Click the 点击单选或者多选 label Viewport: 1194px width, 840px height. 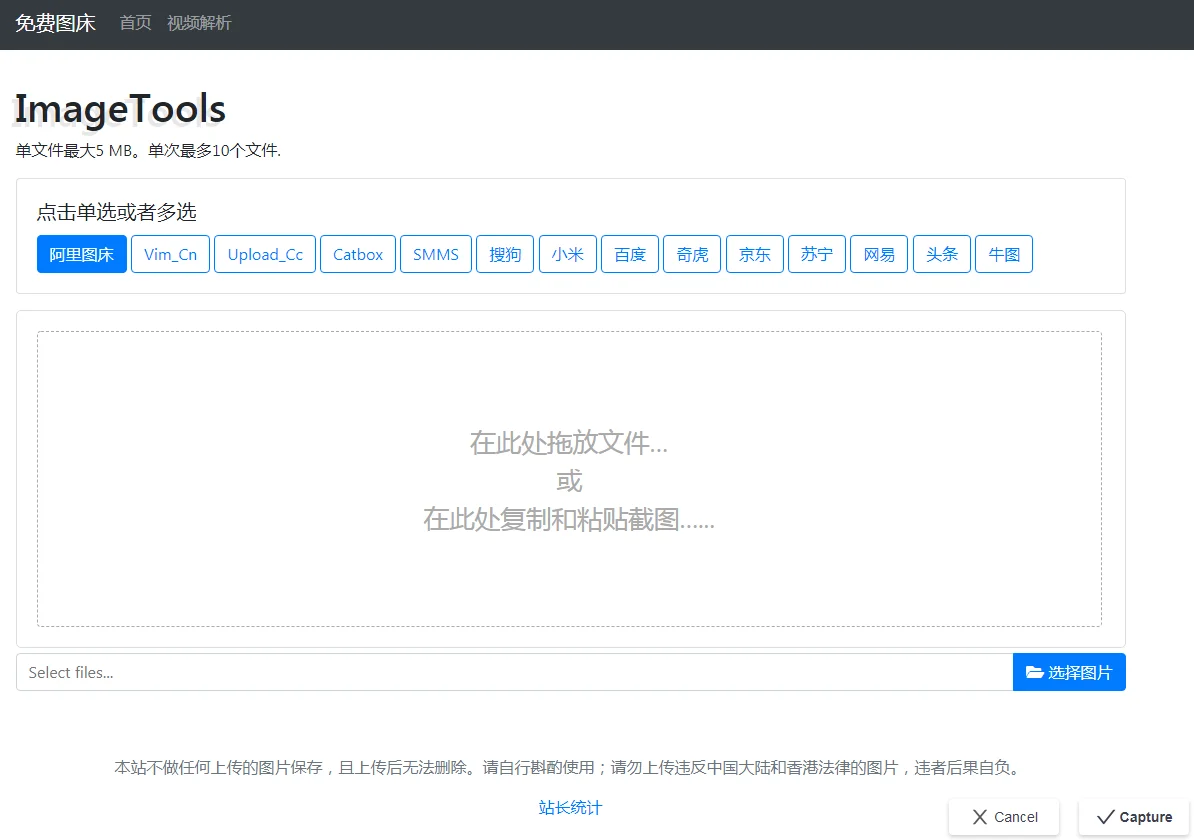117,212
